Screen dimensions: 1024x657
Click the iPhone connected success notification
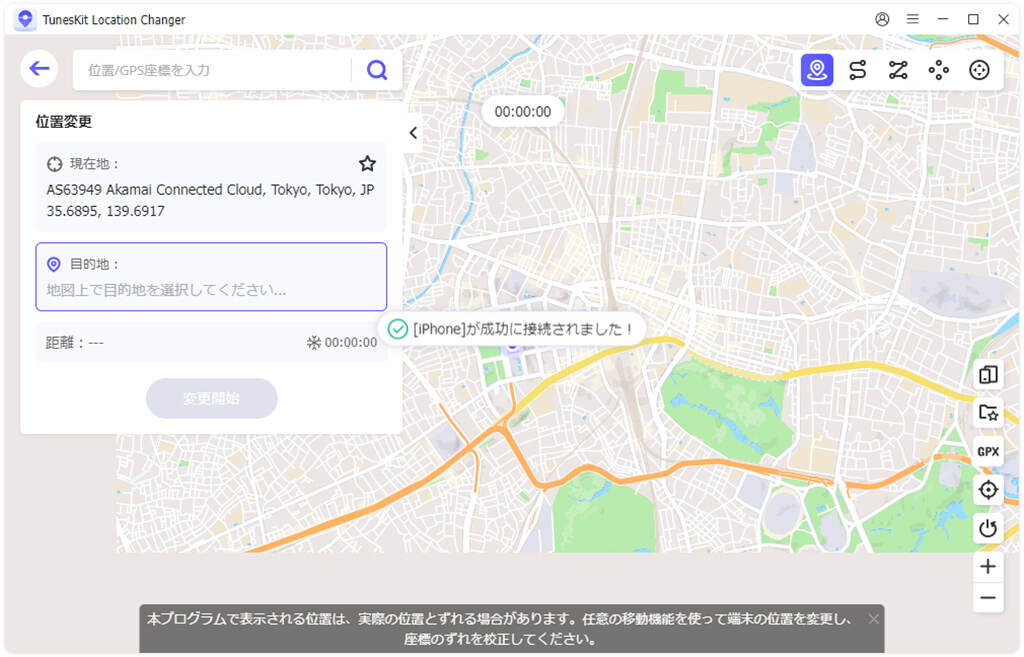(511, 328)
